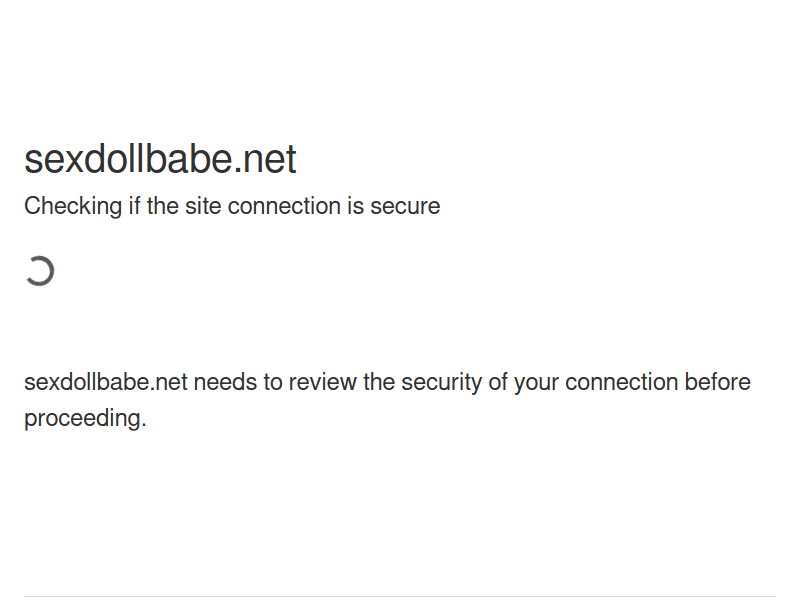The image size is (800, 600).
Task: Click the '.net' part of the large heading
Action: 265,159
